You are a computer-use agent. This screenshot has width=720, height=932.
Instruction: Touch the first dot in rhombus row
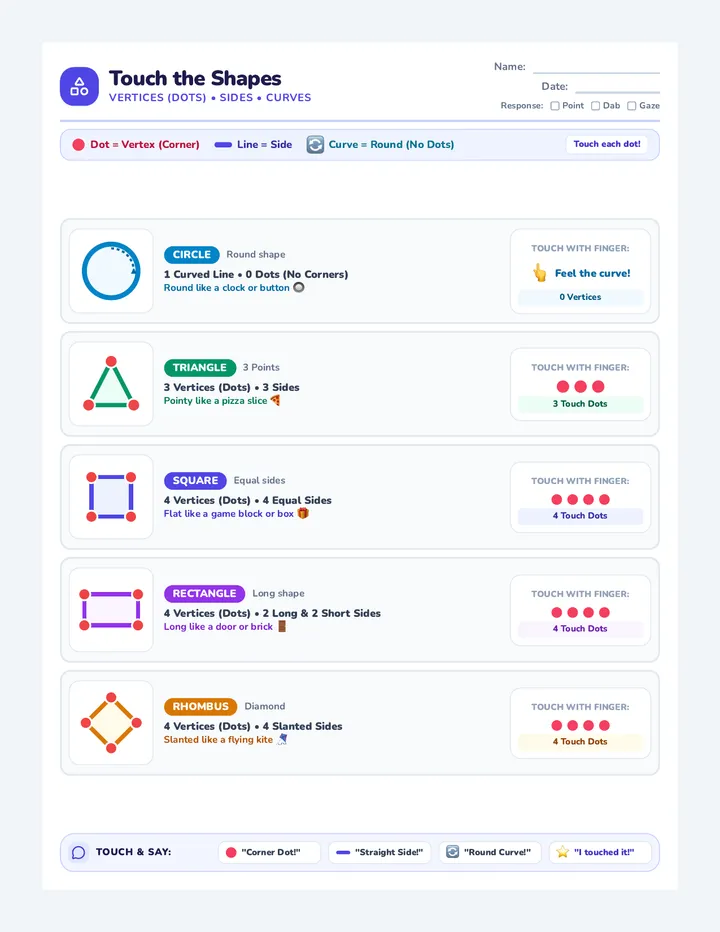[556, 725]
